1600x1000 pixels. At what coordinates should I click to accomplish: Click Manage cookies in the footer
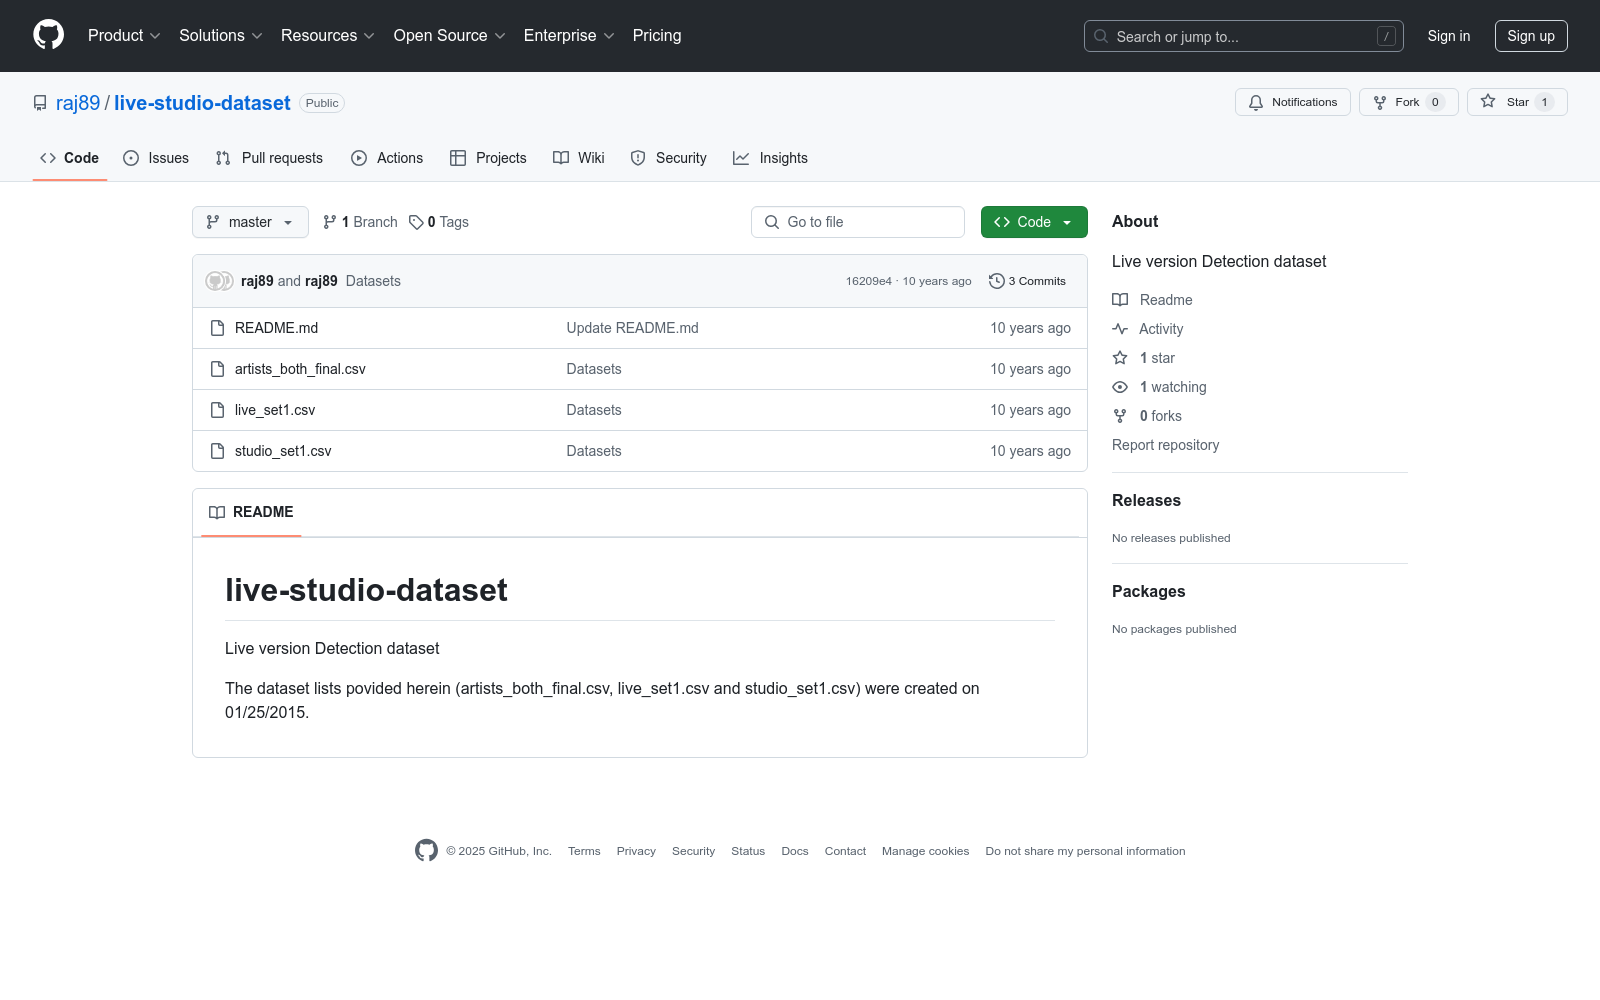925,851
